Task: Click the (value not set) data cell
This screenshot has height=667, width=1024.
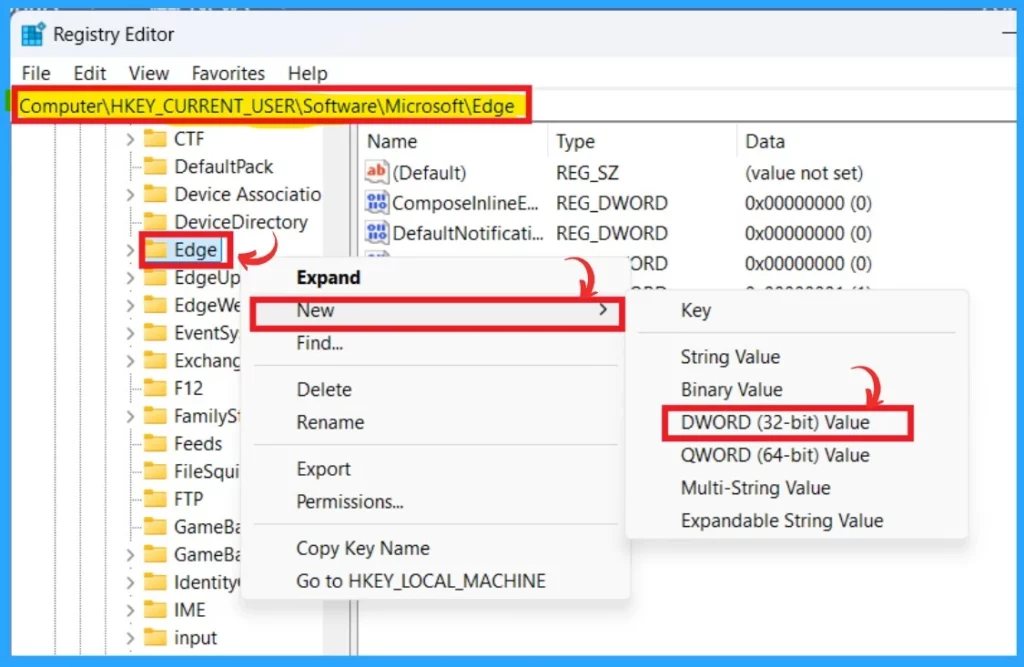Action: coord(804,172)
